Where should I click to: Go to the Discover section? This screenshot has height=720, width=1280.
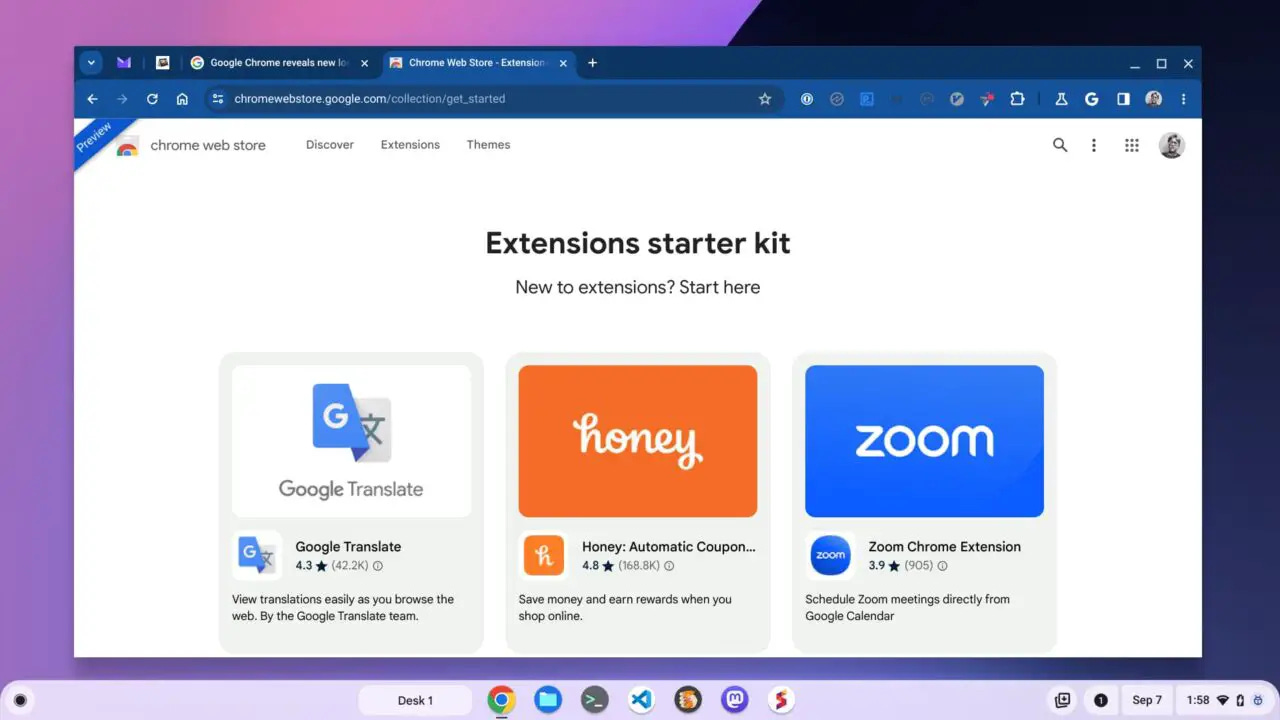click(330, 145)
